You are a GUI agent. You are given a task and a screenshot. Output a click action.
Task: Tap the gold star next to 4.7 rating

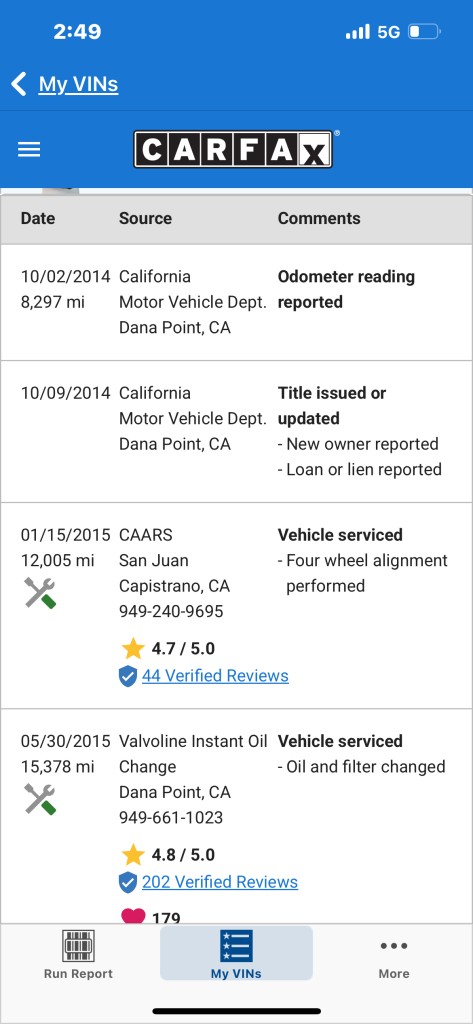coord(133,648)
